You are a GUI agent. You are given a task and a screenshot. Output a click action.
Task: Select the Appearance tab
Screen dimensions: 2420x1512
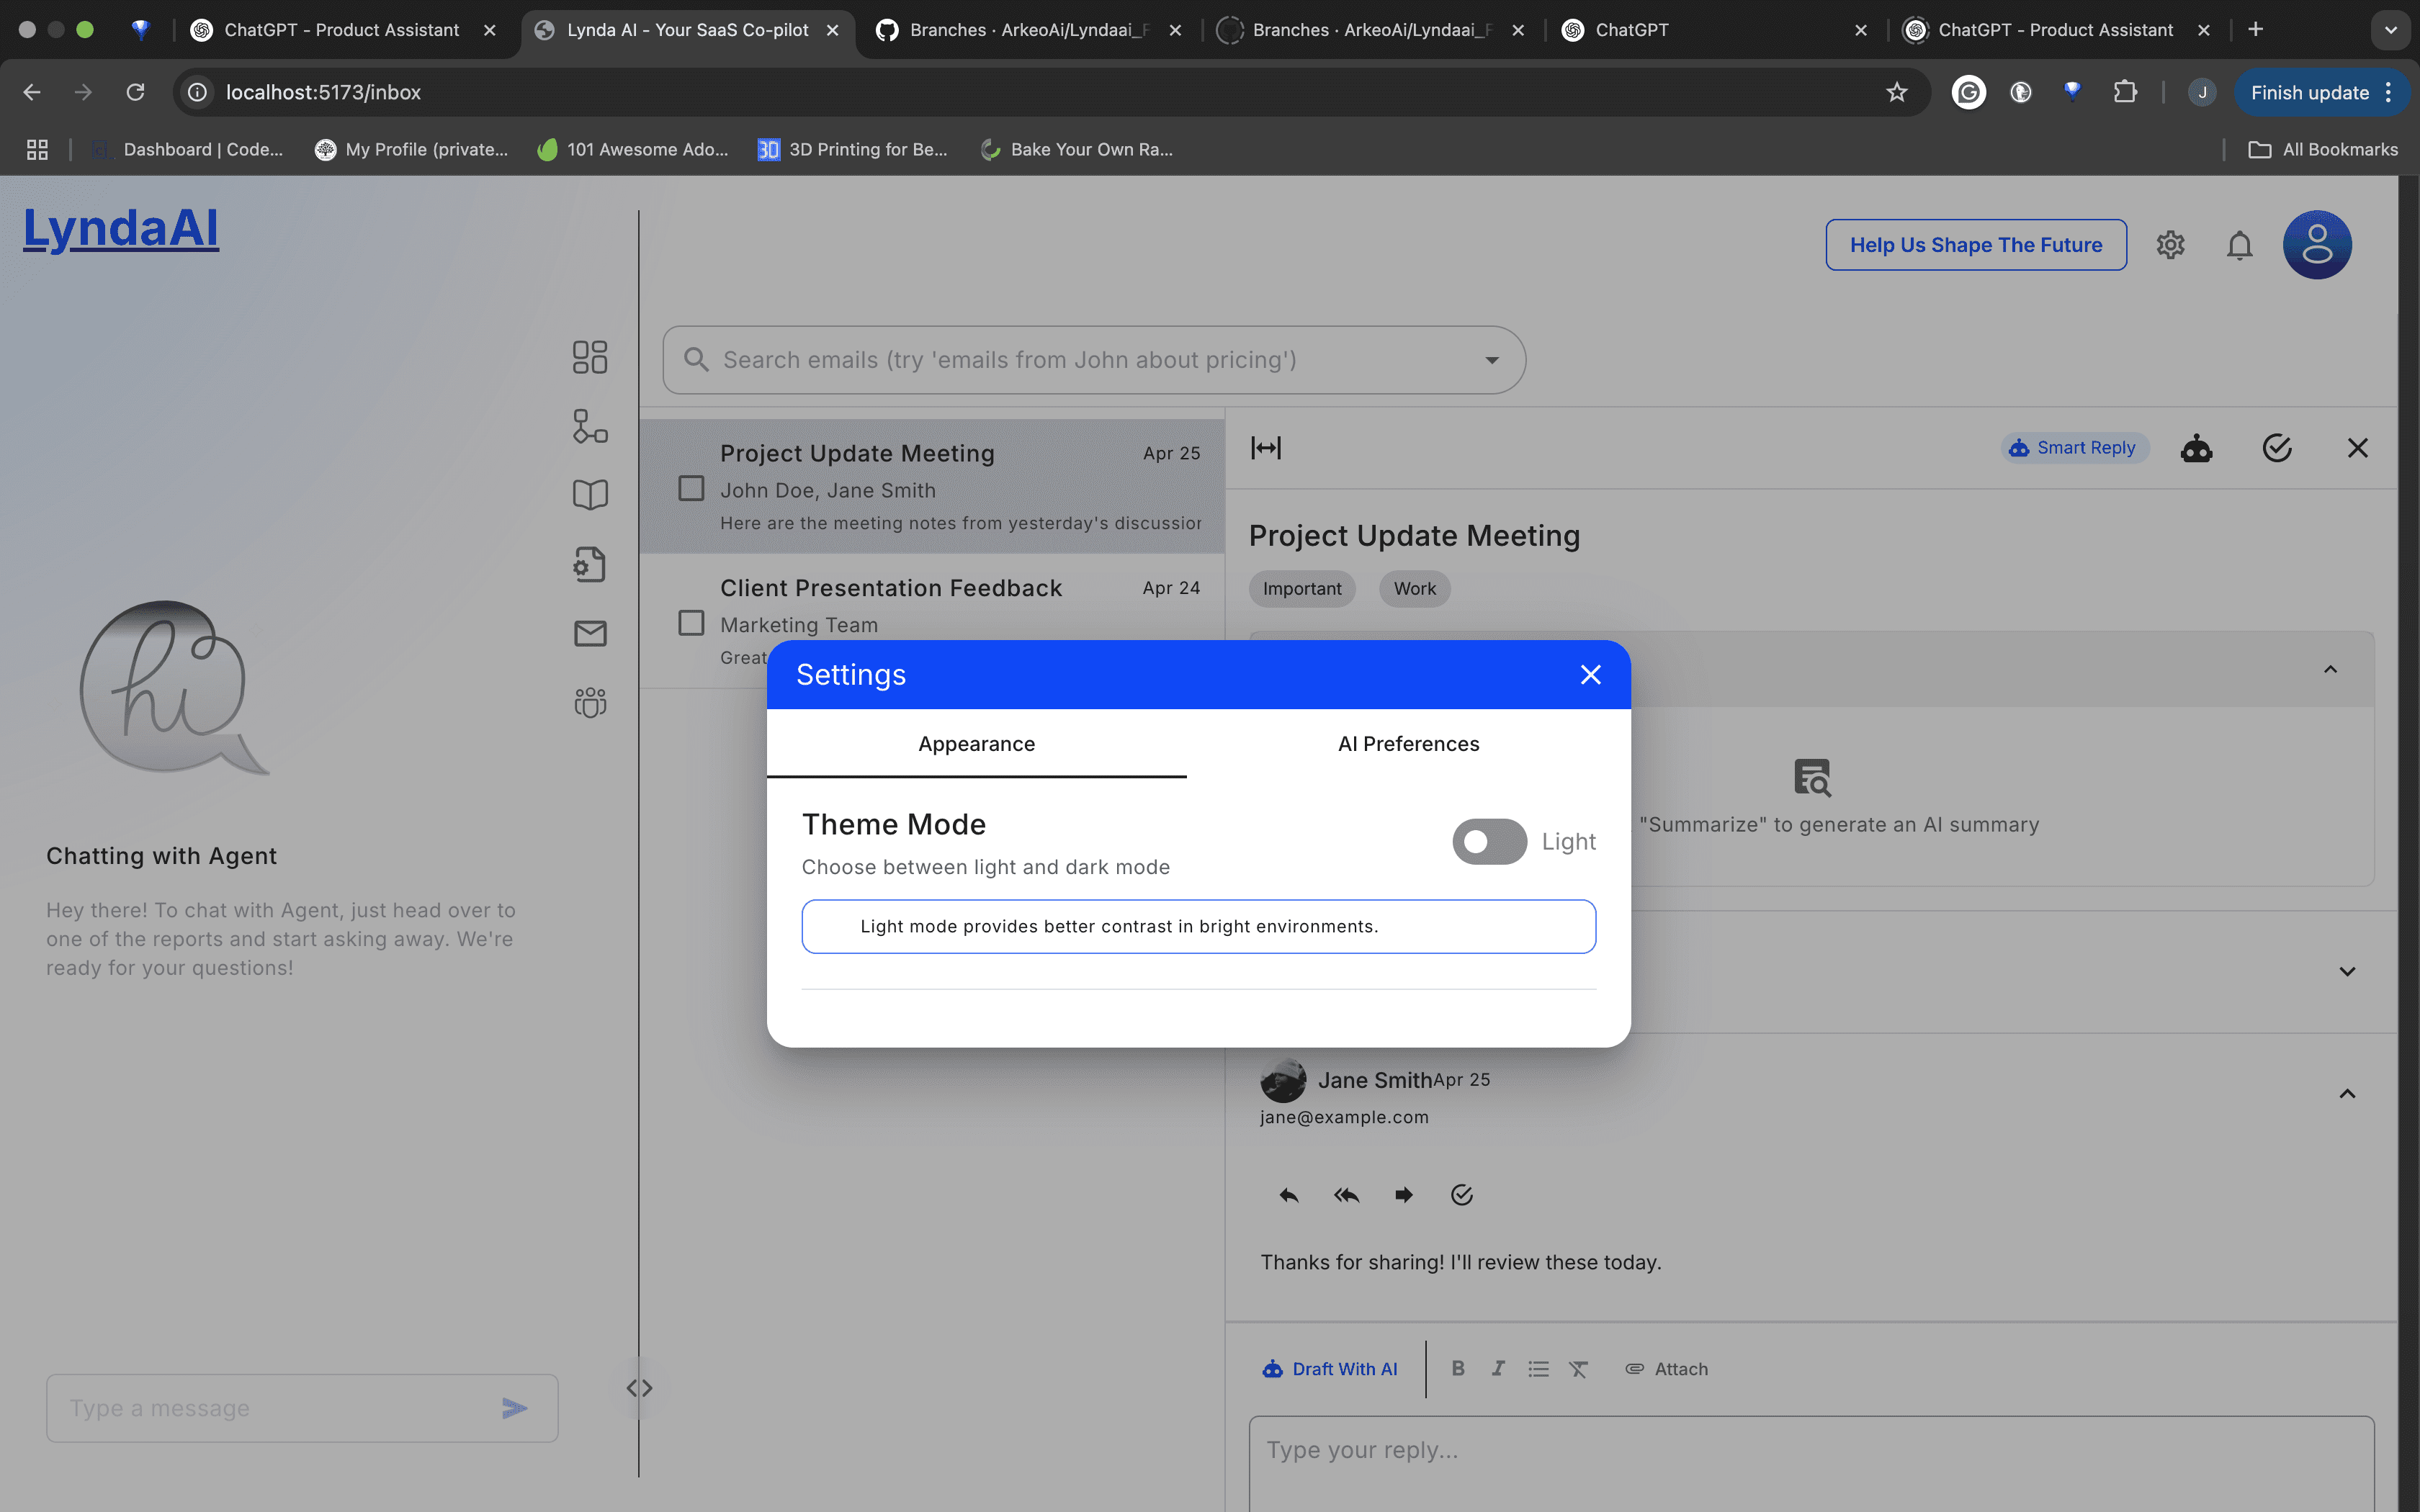coord(976,744)
